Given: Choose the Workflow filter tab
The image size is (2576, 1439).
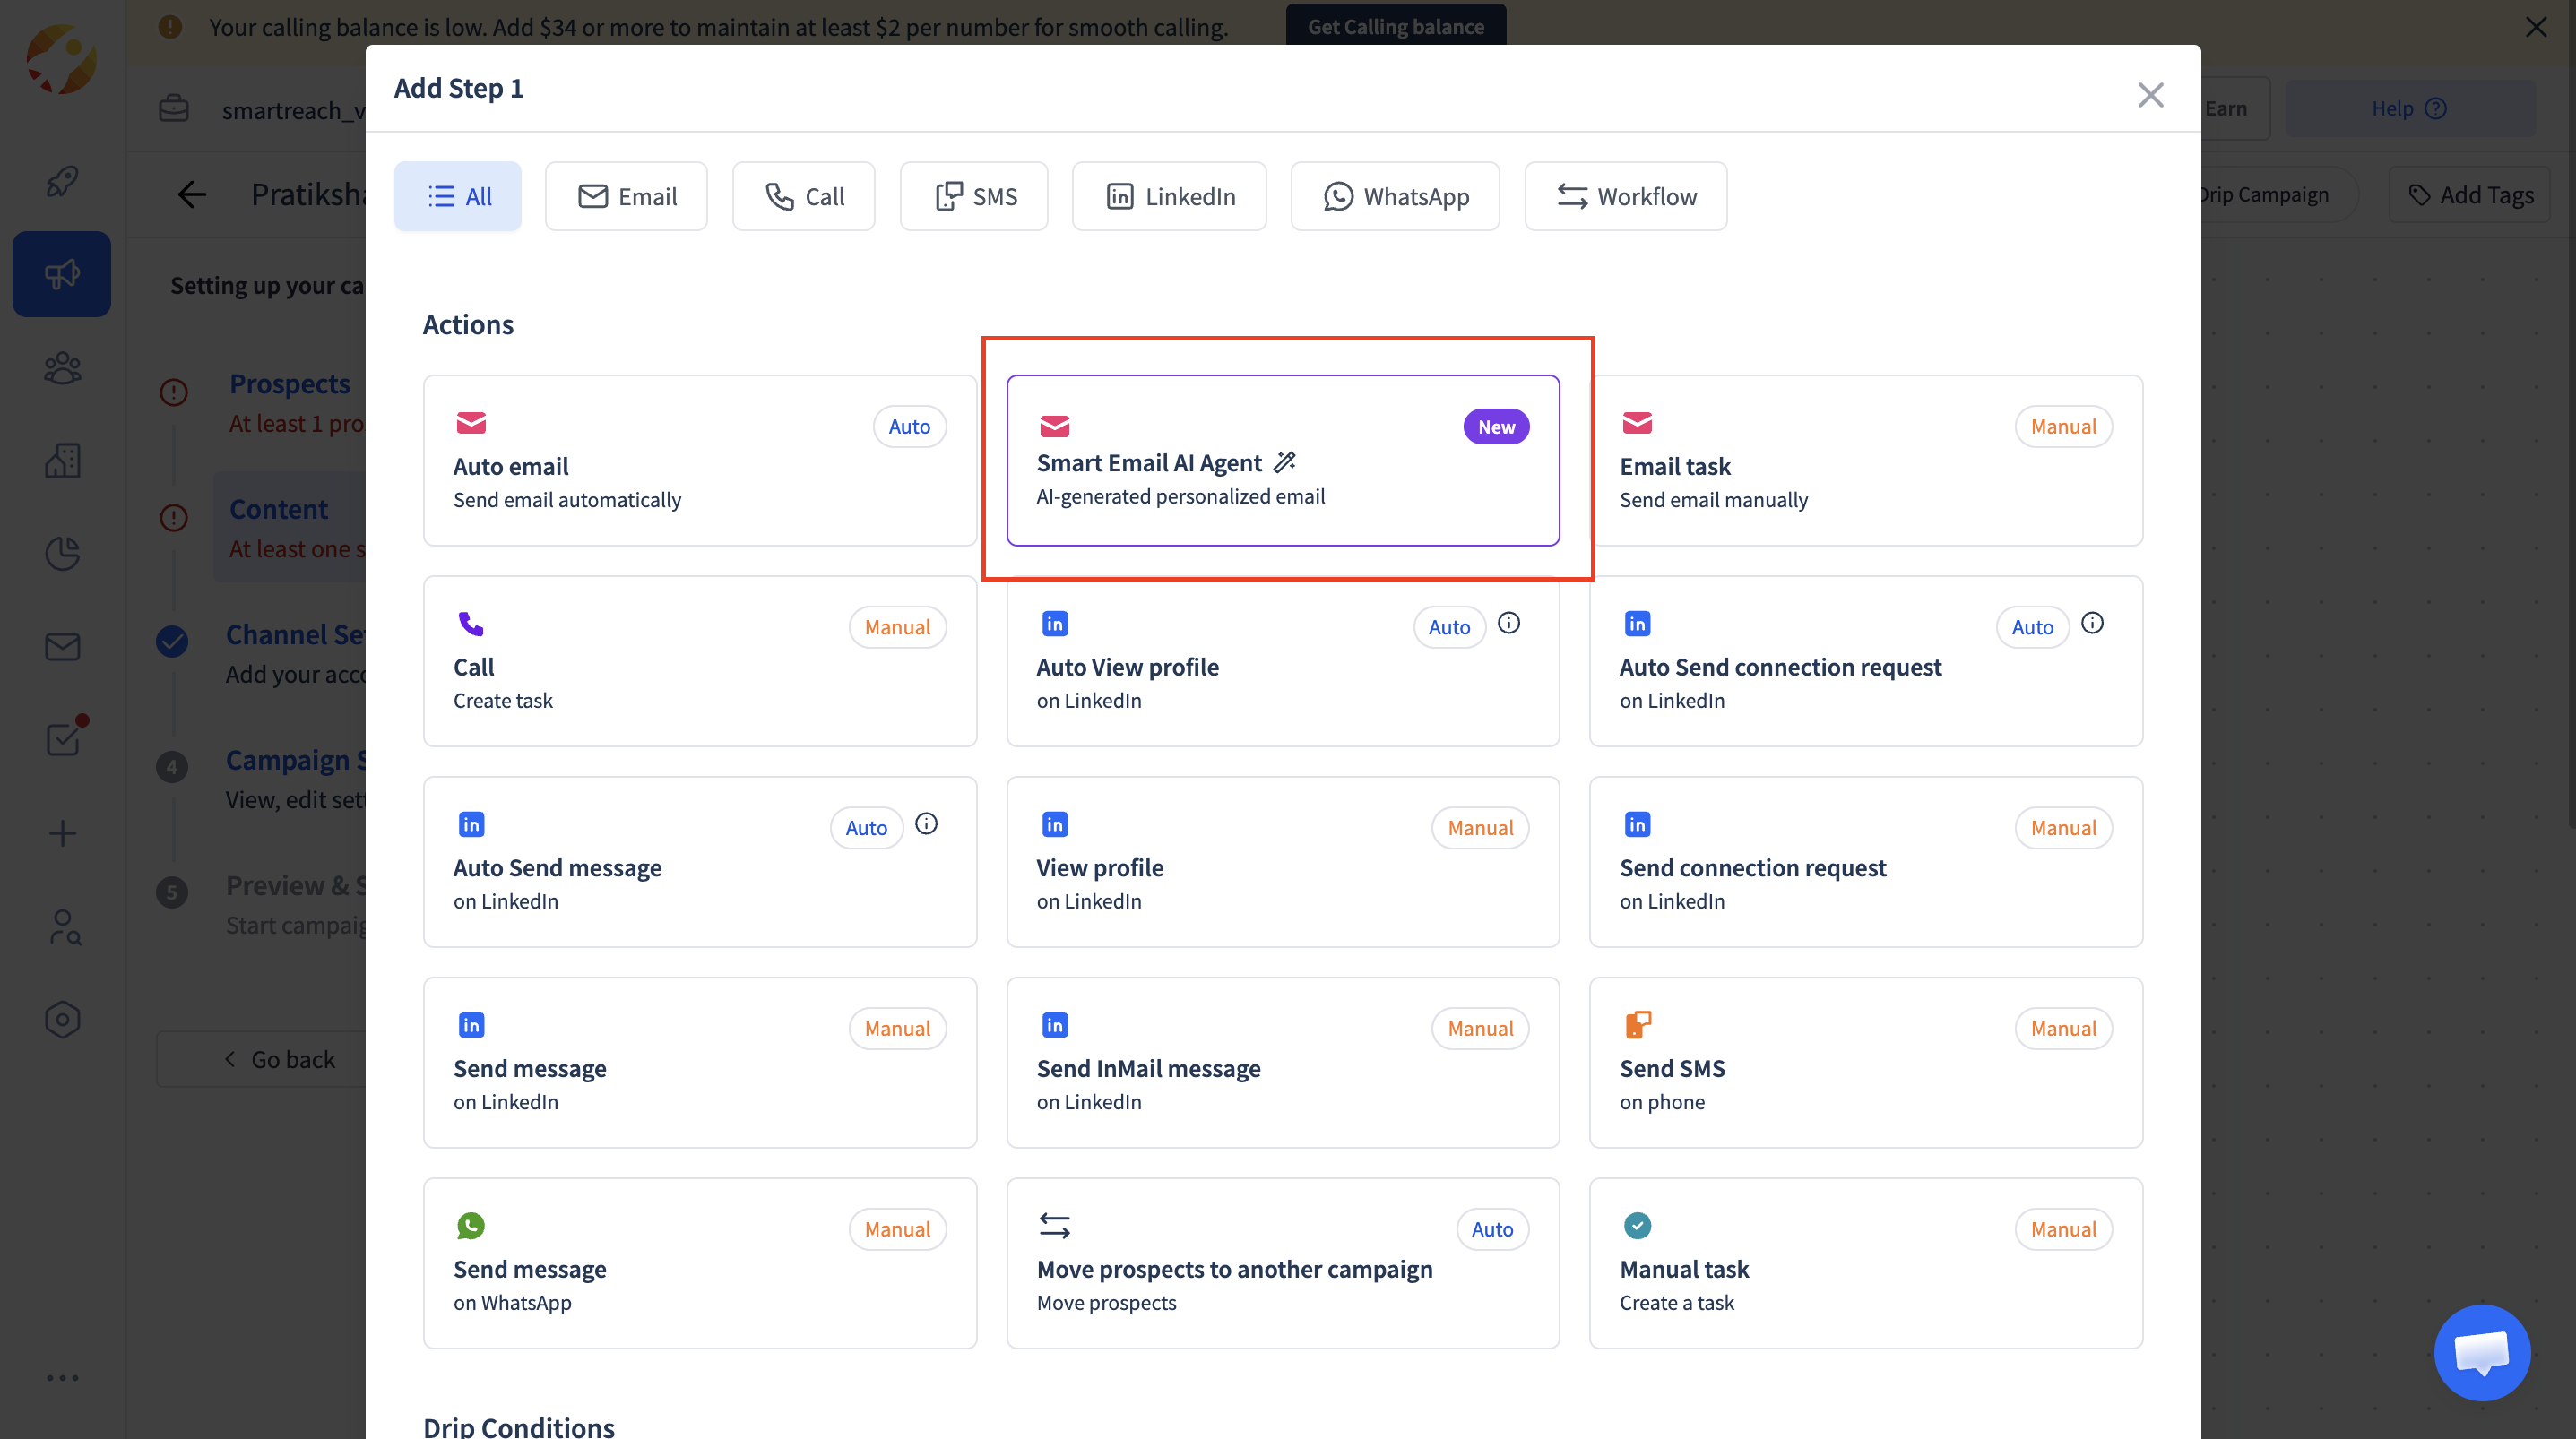Looking at the screenshot, I should point(1625,196).
